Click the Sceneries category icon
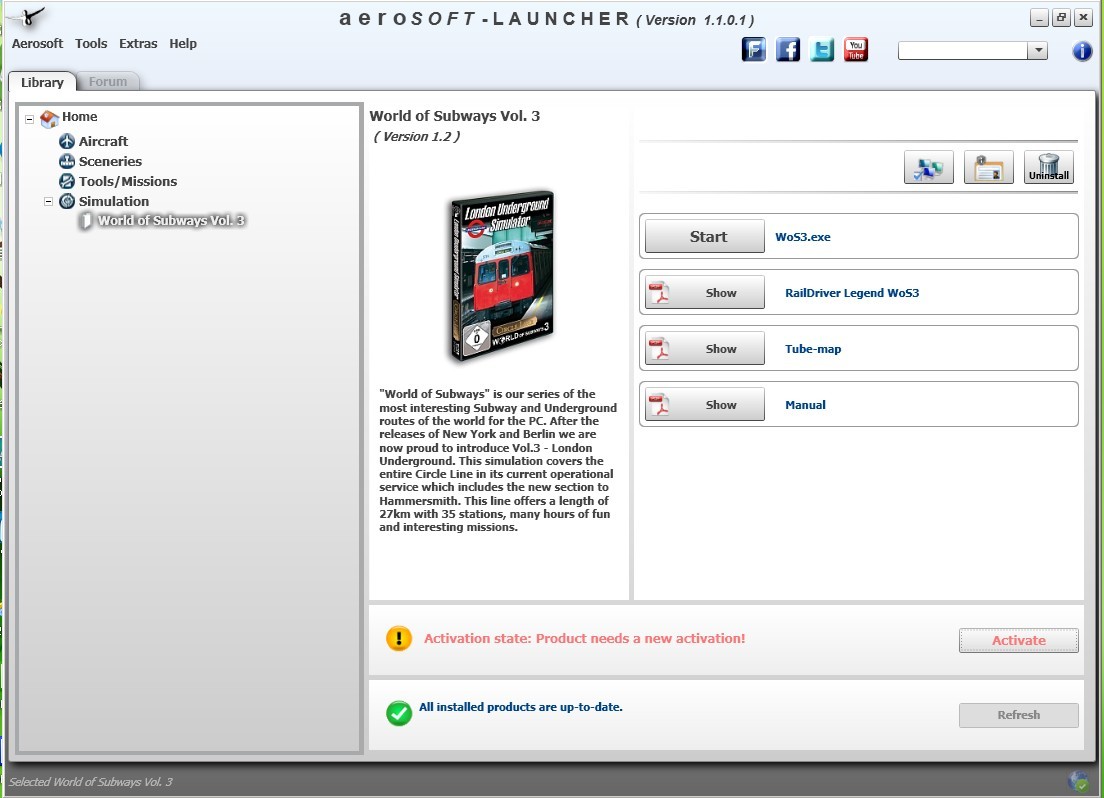Screen dimensions: 1104x798 pos(67,161)
